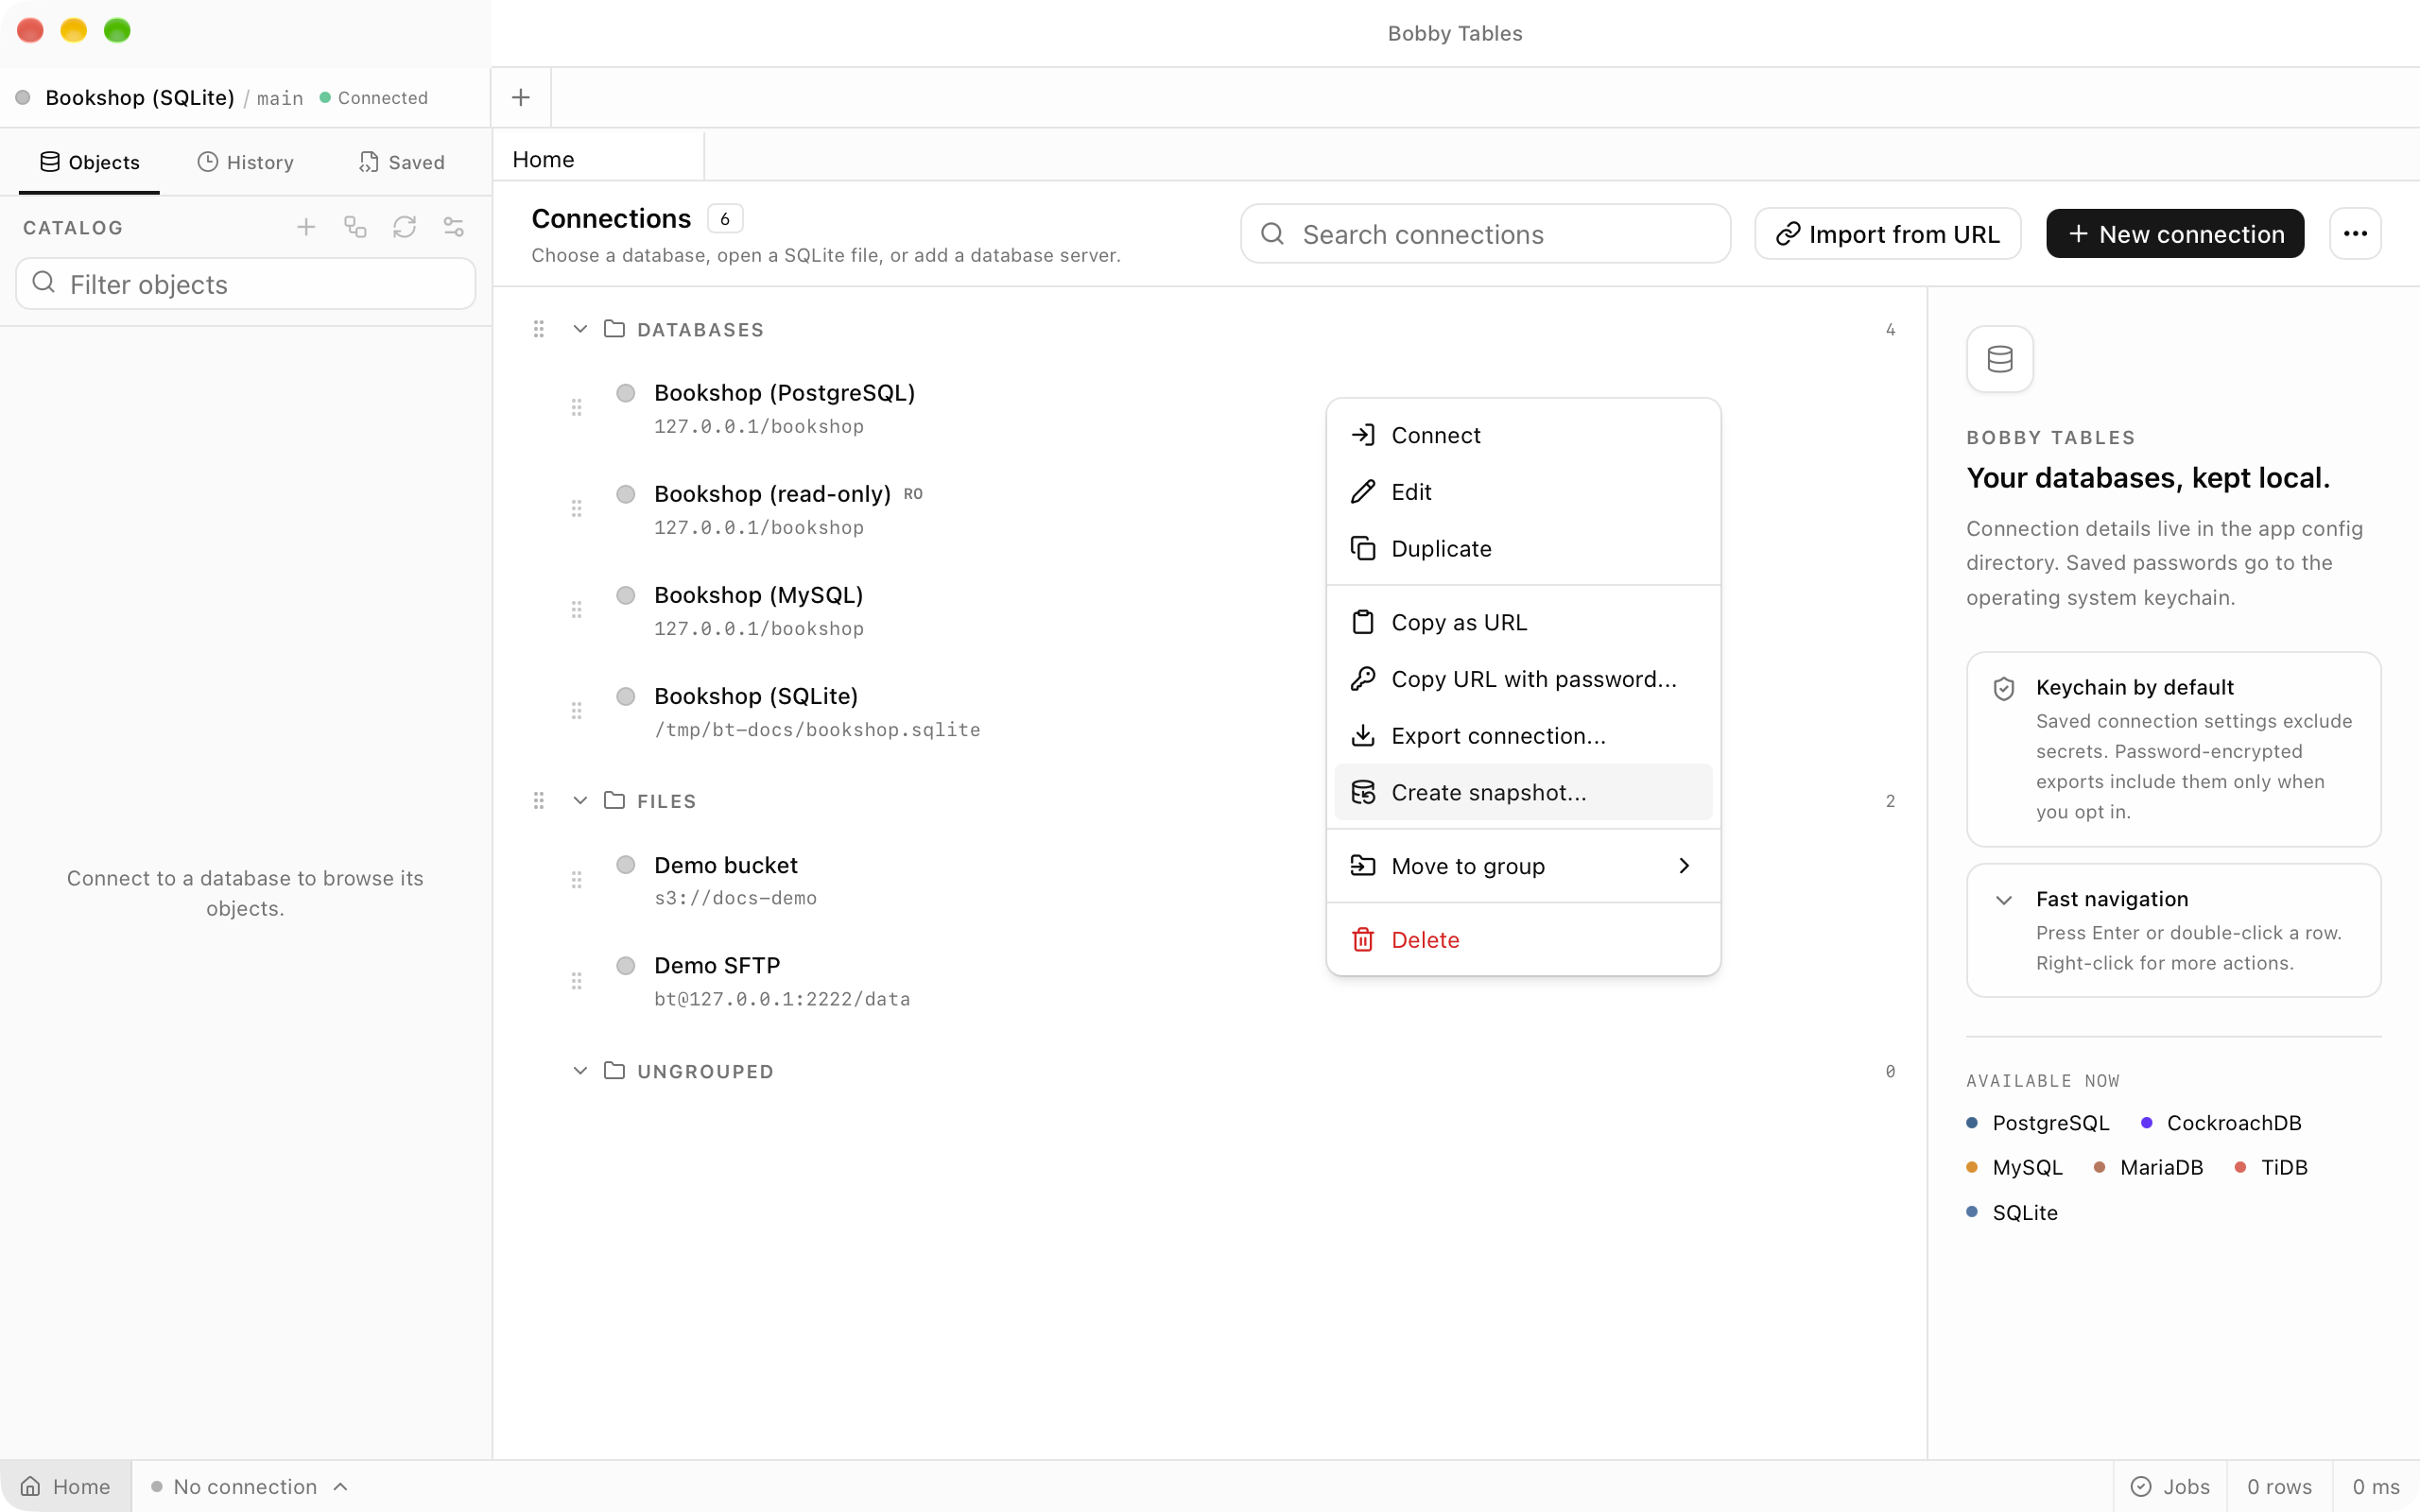Click status dot of Bookshop (PostgreSQL)
This screenshot has width=2420, height=1512.
626,393
